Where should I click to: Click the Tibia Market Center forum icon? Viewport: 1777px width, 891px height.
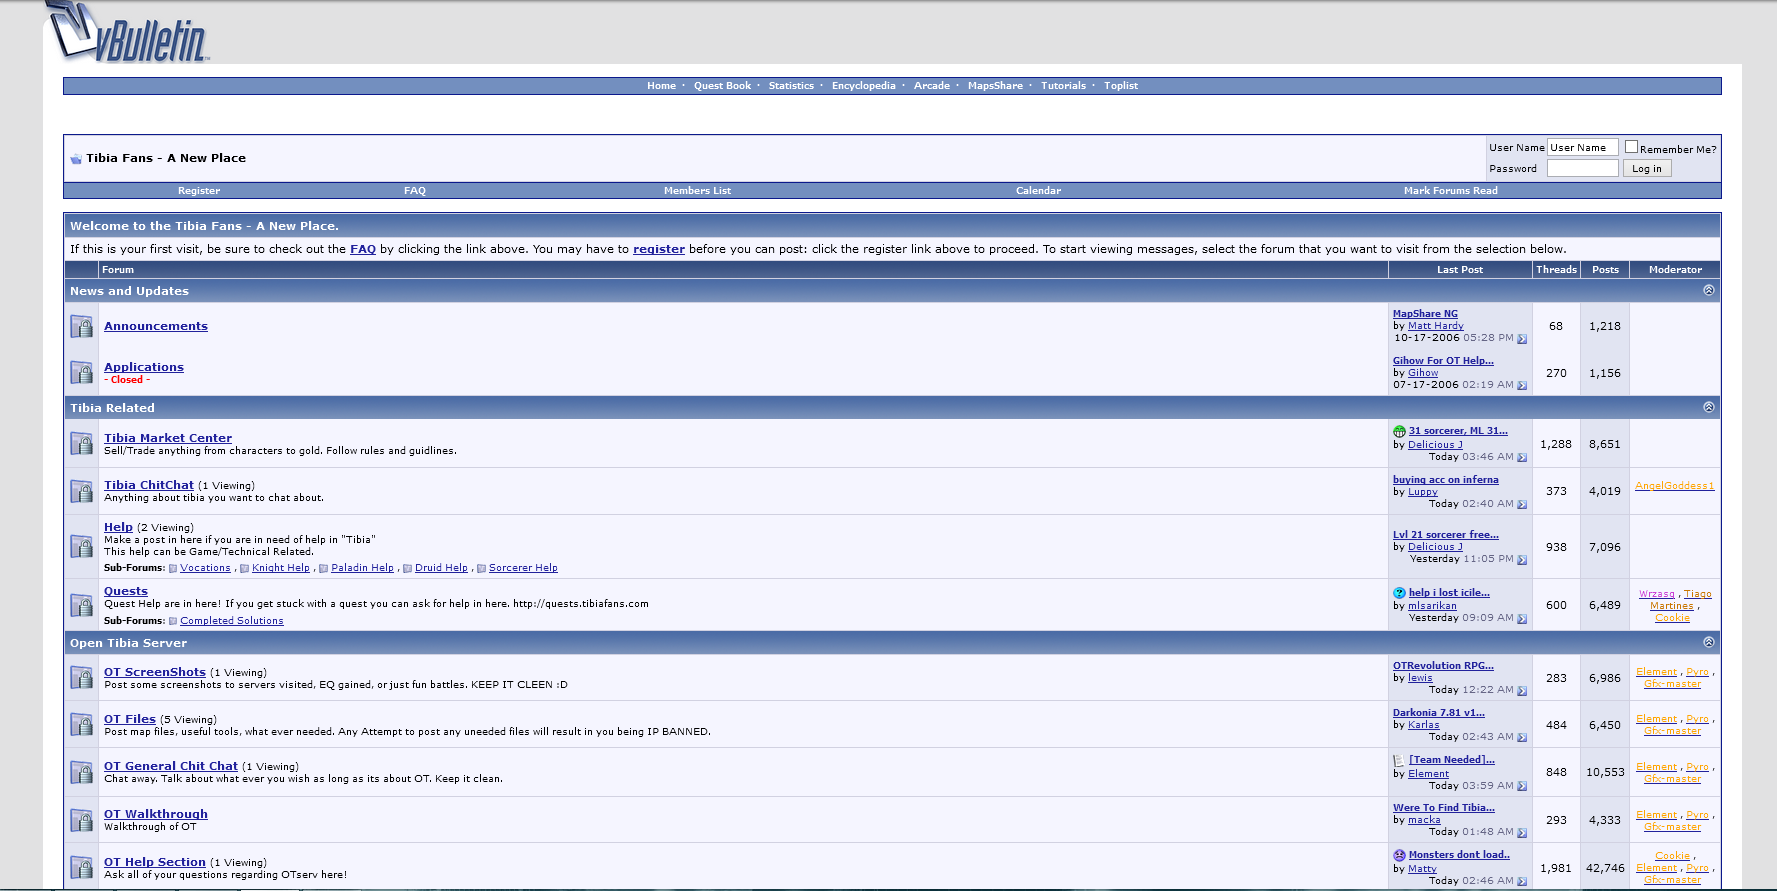tap(82, 443)
